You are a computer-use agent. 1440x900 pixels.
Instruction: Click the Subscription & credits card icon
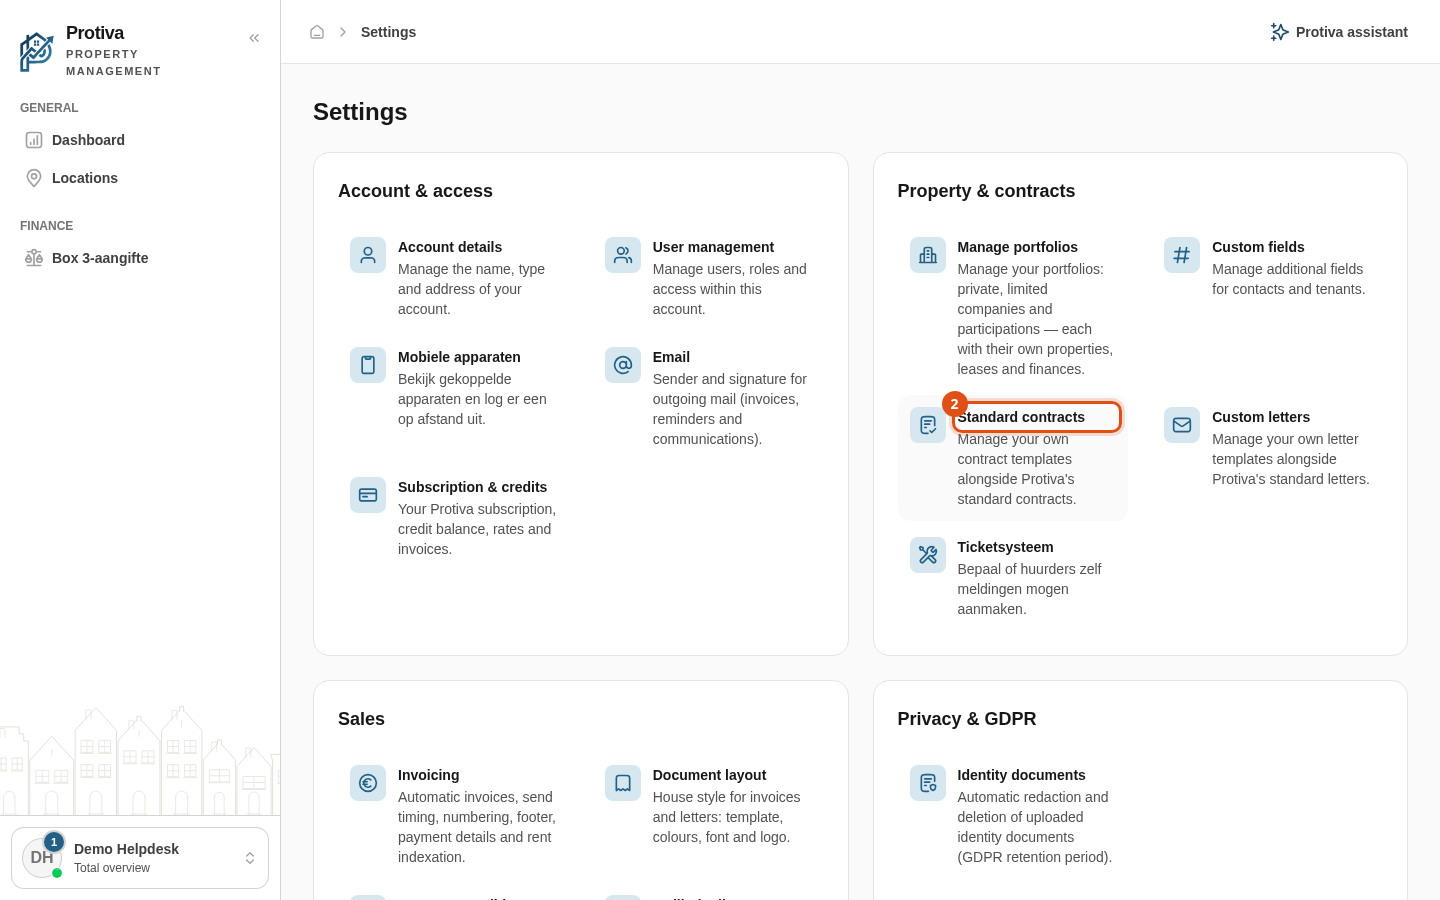pos(368,495)
